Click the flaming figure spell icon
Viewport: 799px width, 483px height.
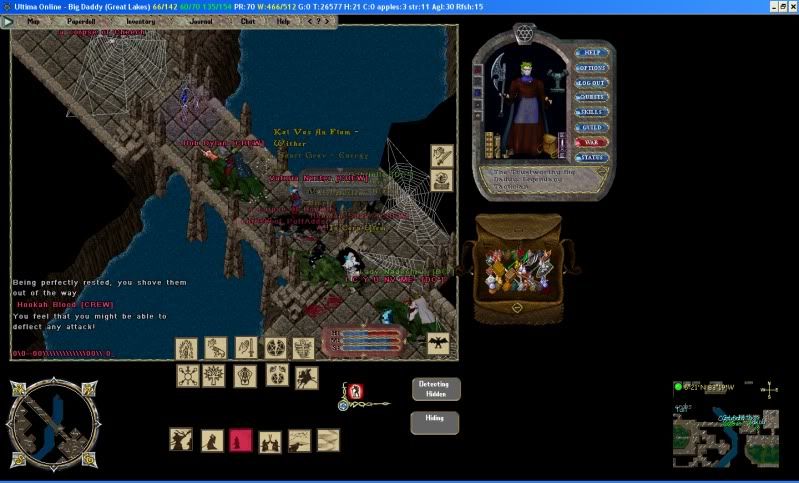click(187, 348)
